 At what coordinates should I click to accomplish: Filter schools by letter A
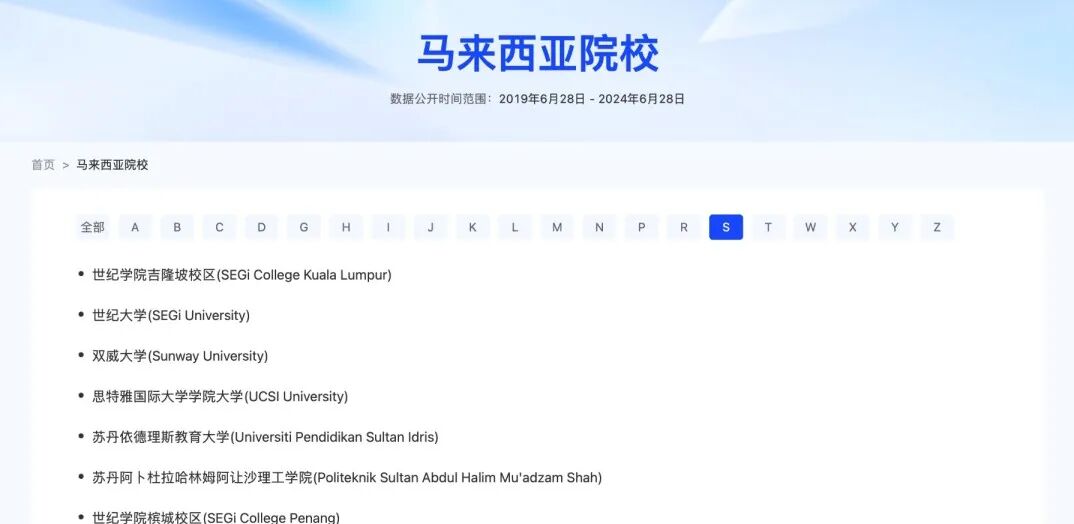tap(135, 228)
